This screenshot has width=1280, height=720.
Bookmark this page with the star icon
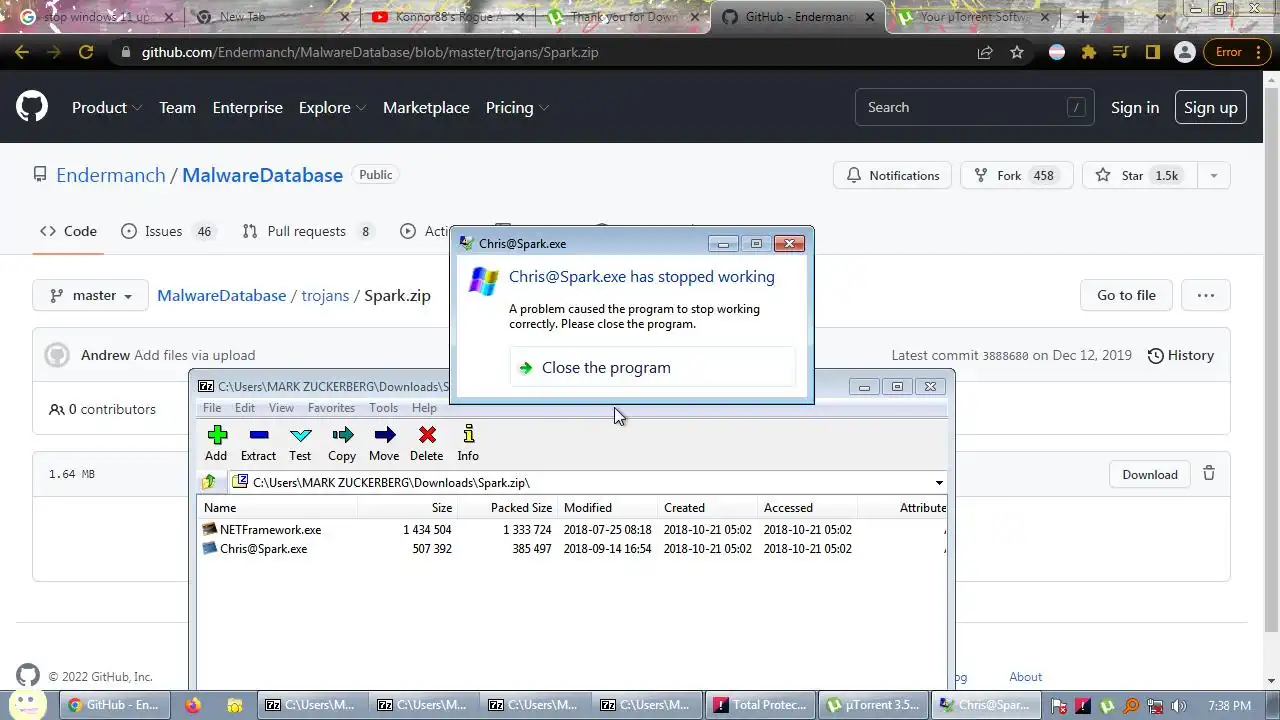(1017, 52)
